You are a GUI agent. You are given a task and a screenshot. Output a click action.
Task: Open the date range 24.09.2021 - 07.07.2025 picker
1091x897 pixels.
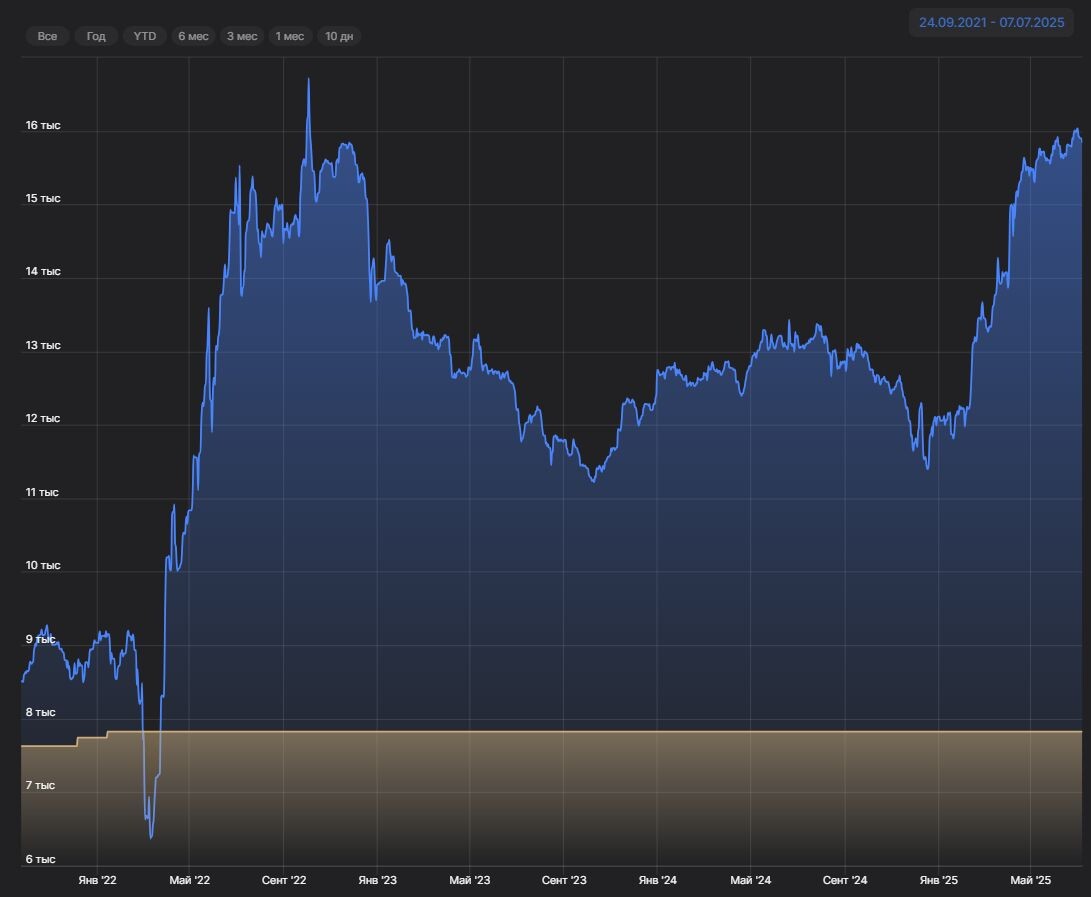992,22
